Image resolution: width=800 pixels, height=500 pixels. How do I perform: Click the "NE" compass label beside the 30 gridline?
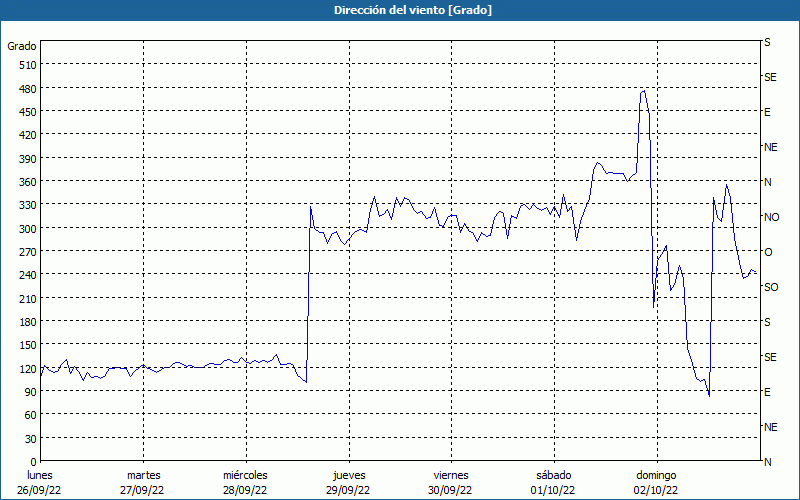coord(771,427)
